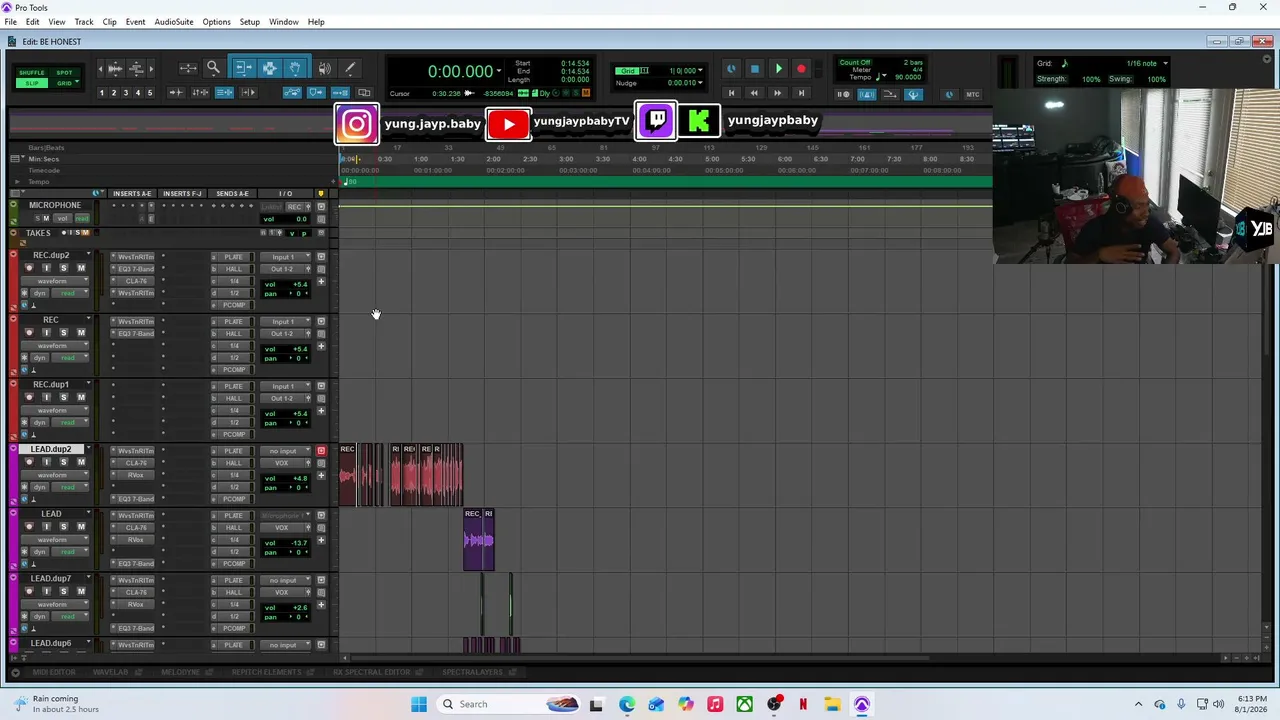Open the File menu
Viewport: 1280px width, 720px height.
(10, 22)
